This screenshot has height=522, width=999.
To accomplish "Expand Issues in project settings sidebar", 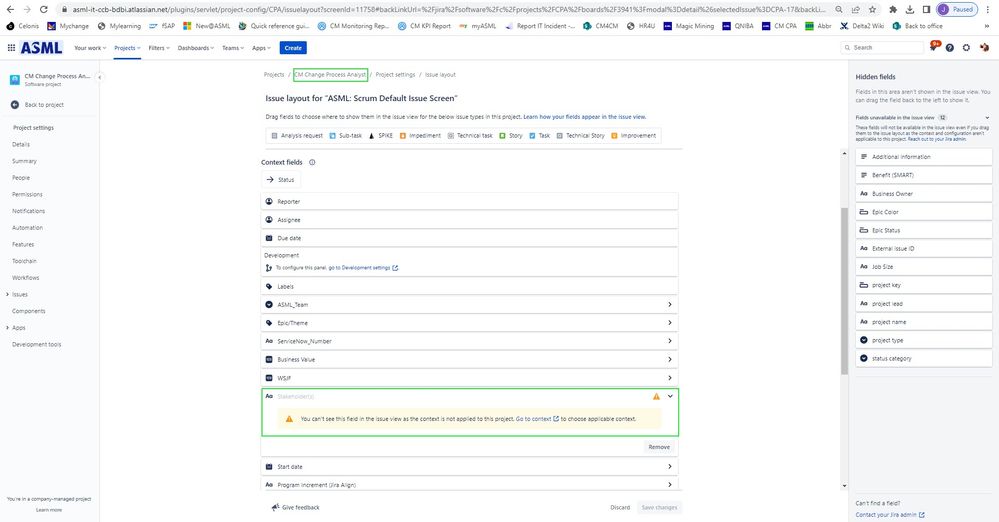I will (x=8, y=294).
